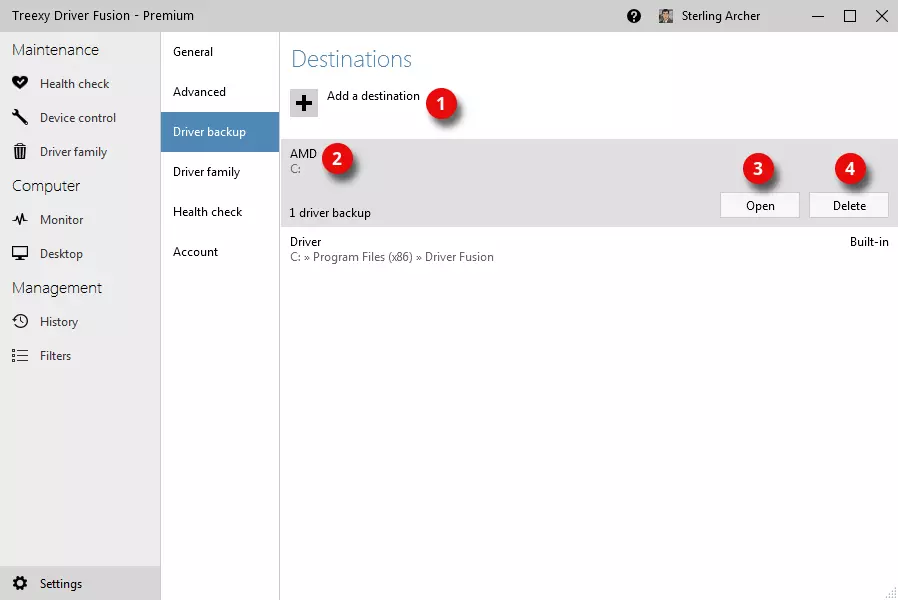Viewport: 898px width, 600px height.
Task: Delete the AMD backup destination
Action: pos(849,206)
